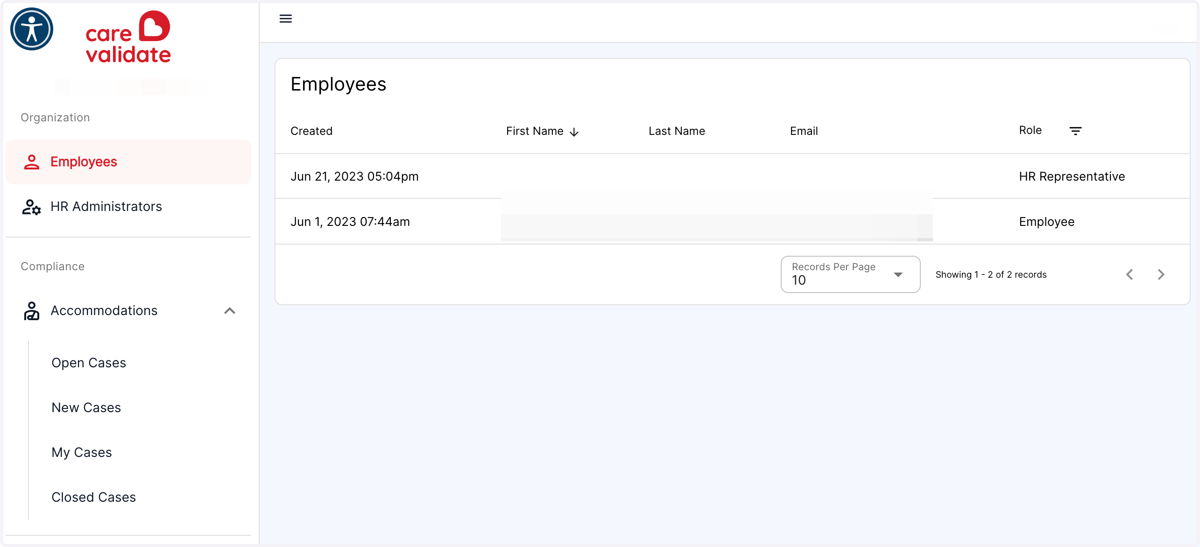Click the Employees page heading
This screenshot has width=1200, height=547.
(338, 84)
